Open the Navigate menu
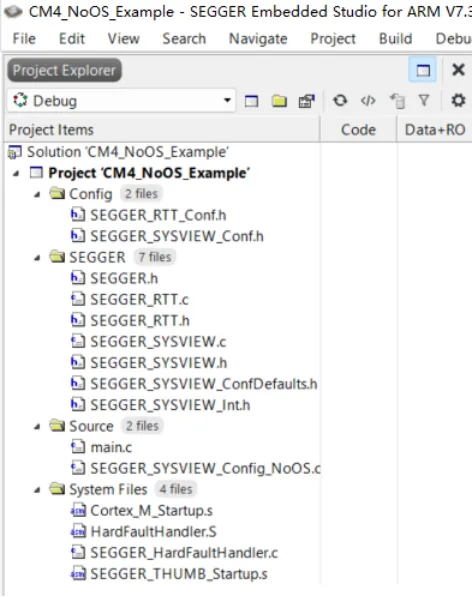Image resolution: width=472 pixels, height=597 pixels. pyautogui.click(x=258, y=38)
